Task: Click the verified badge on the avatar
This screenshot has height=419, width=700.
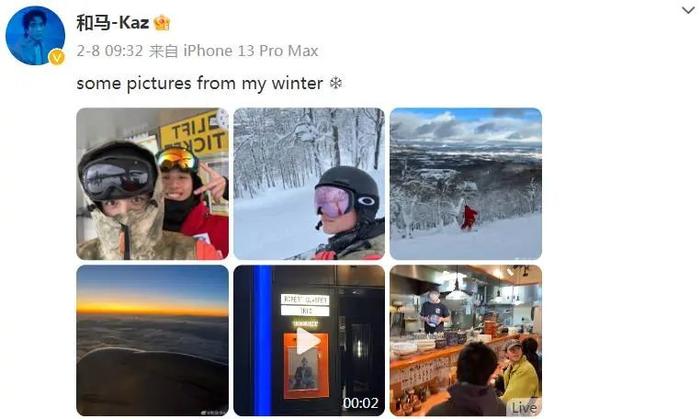Action: 57,58
